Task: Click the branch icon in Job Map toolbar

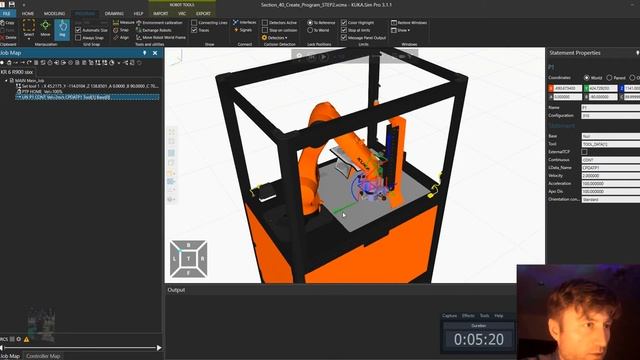Action: pyautogui.click(x=125, y=63)
